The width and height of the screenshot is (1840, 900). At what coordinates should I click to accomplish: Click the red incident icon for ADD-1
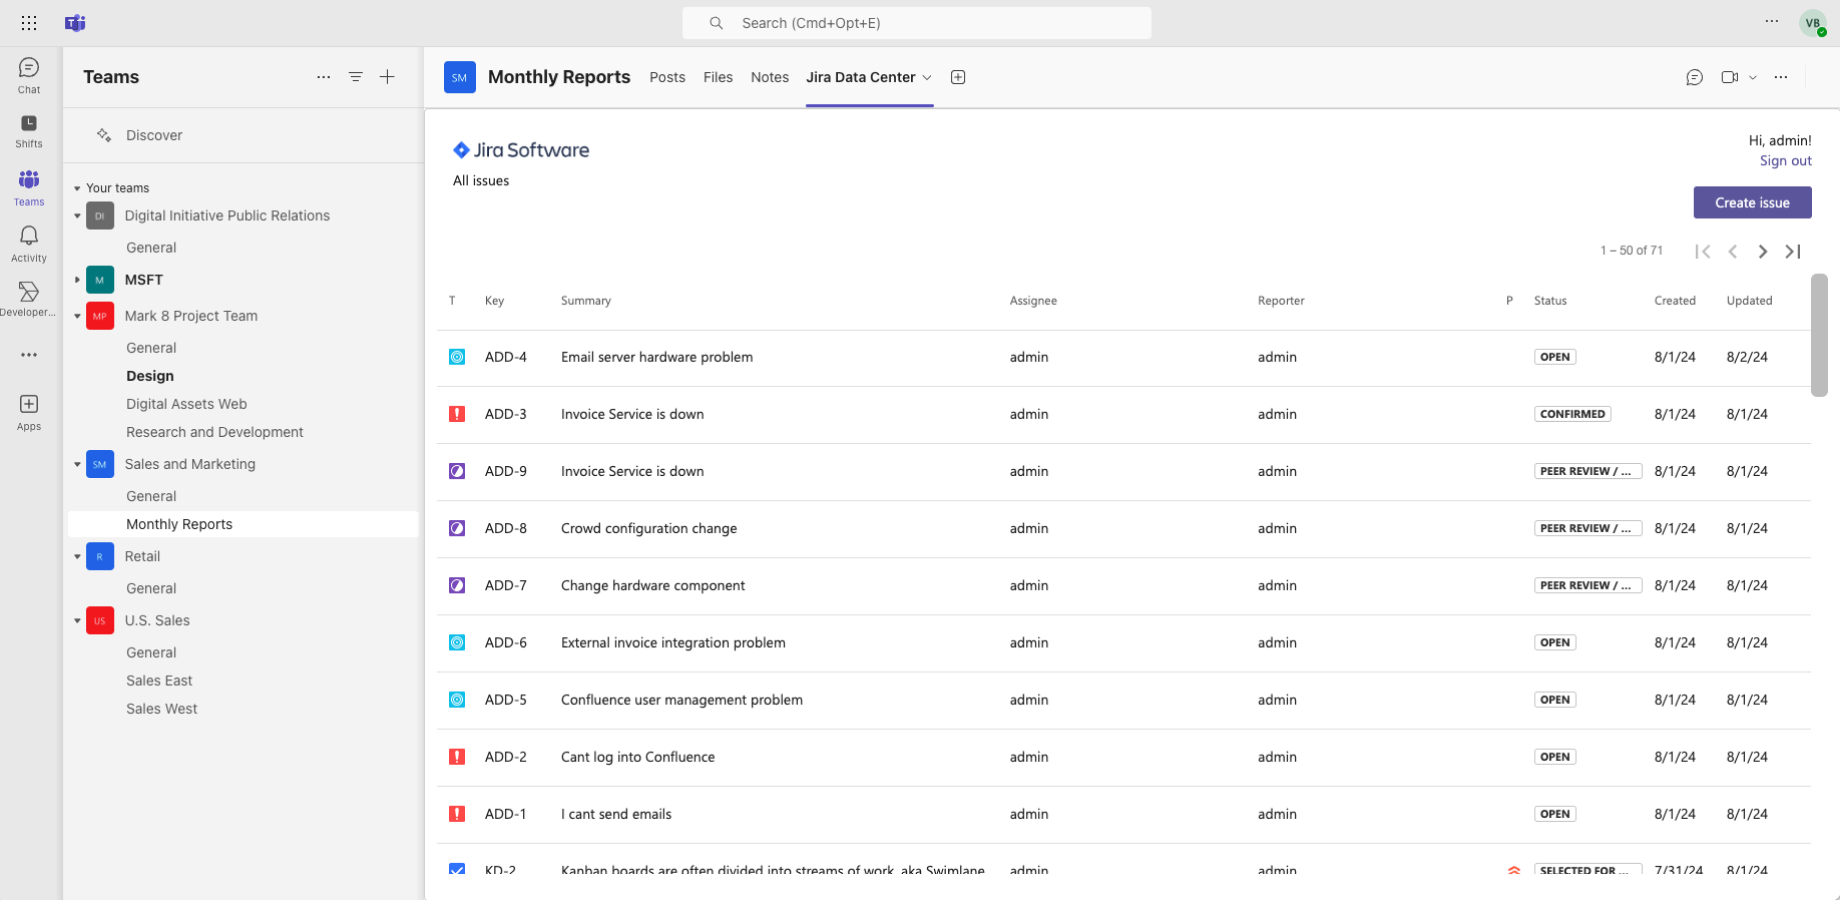(x=457, y=814)
